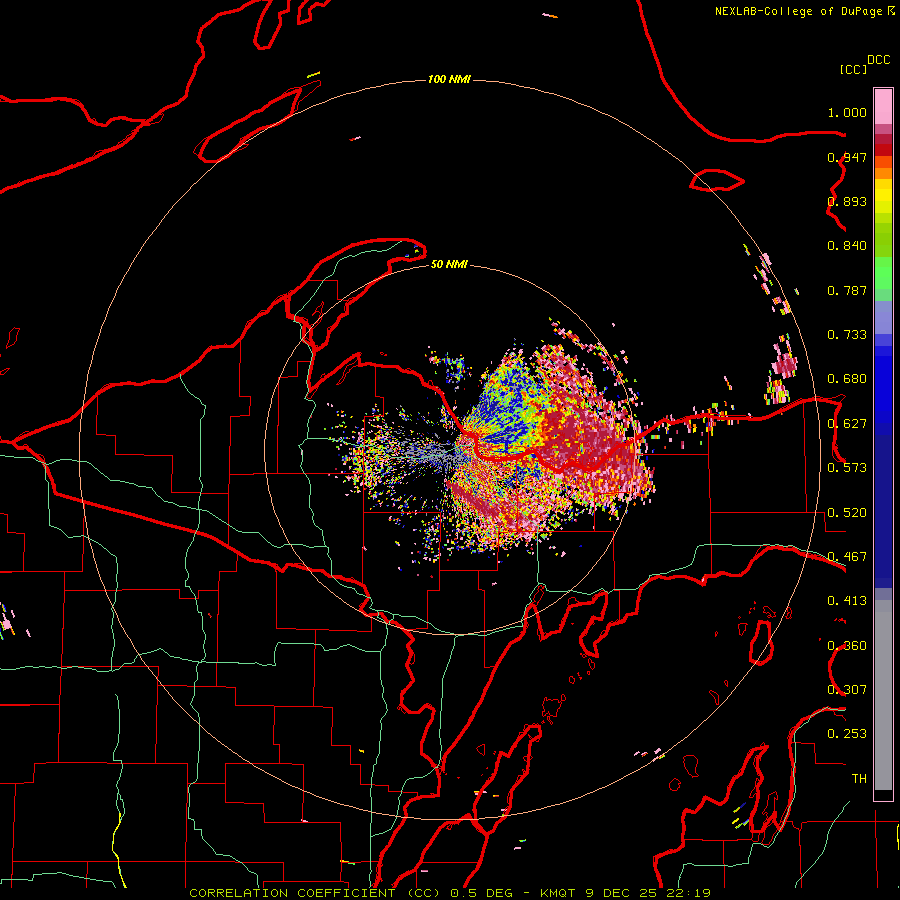
Task: Click the 0.413 scale value
Action: pos(847,601)
